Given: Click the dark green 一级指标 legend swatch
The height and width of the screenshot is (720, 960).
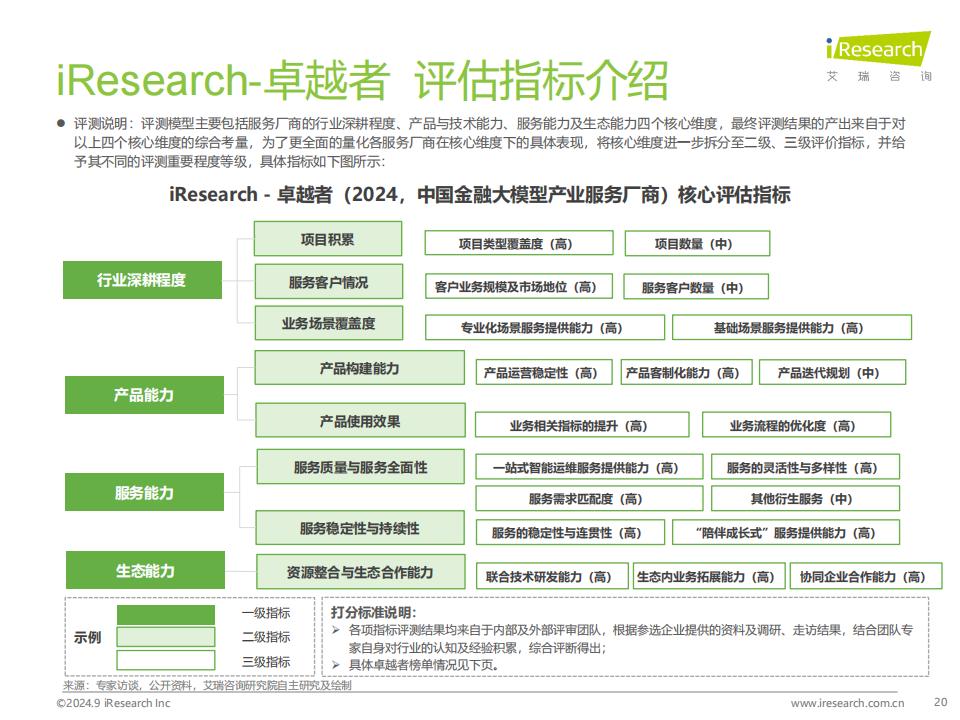Looking at the screenshot, I should point(166,615).
